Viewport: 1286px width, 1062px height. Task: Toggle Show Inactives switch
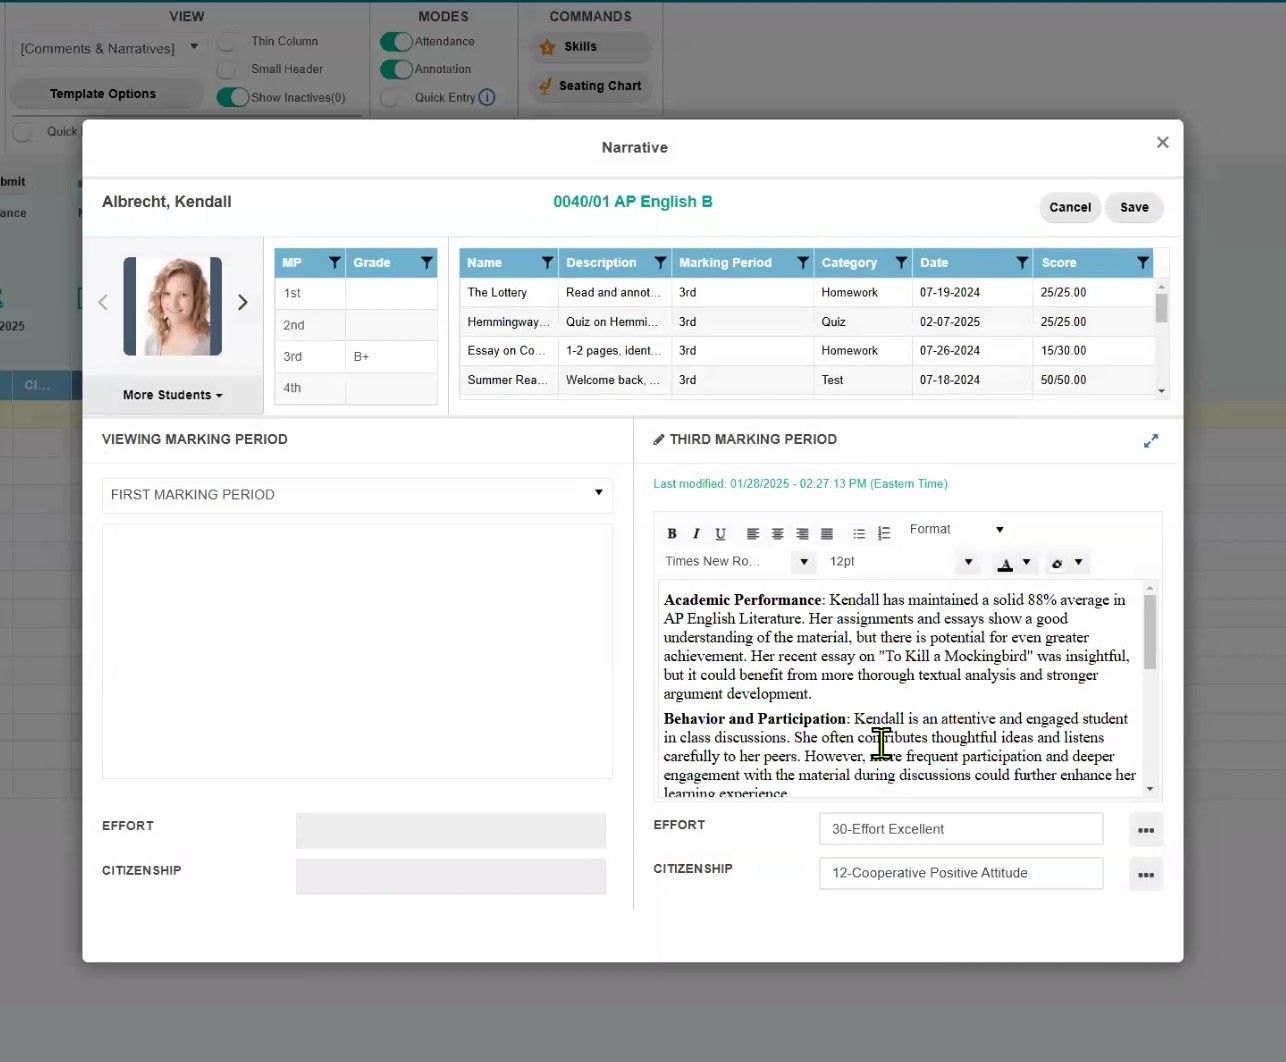[232, 97]
